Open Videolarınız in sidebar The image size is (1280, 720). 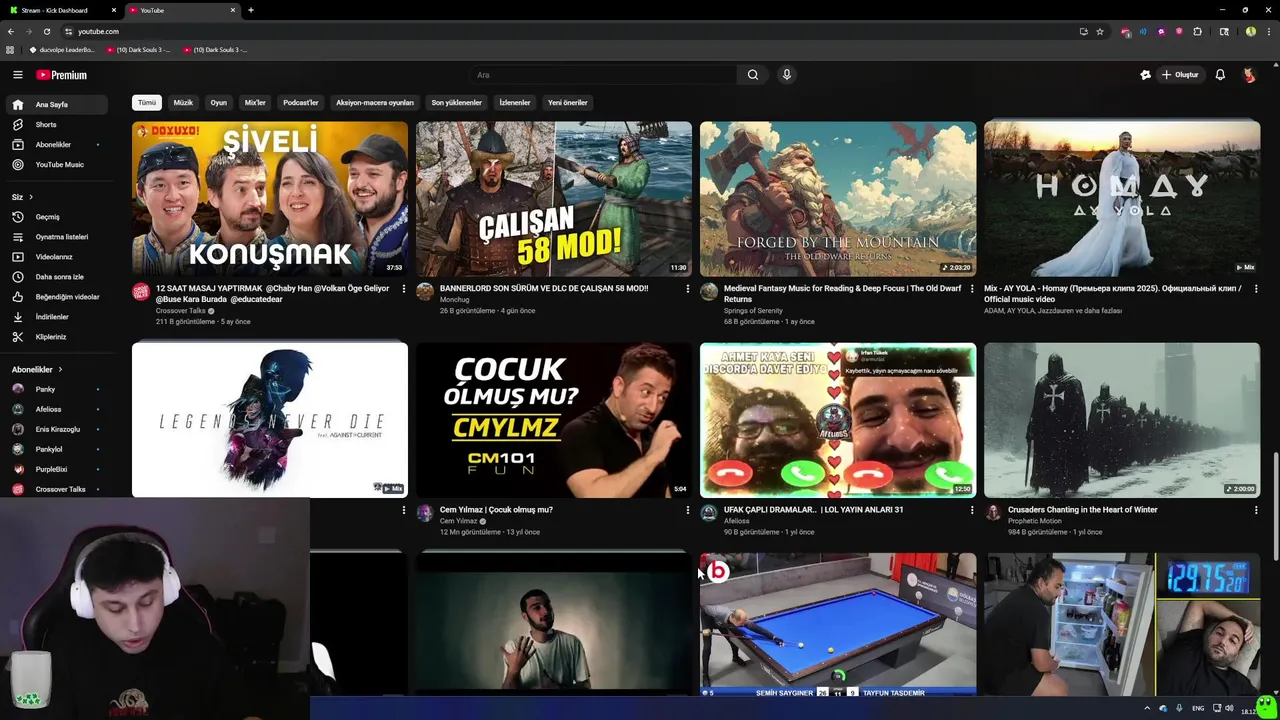(59, 257)
